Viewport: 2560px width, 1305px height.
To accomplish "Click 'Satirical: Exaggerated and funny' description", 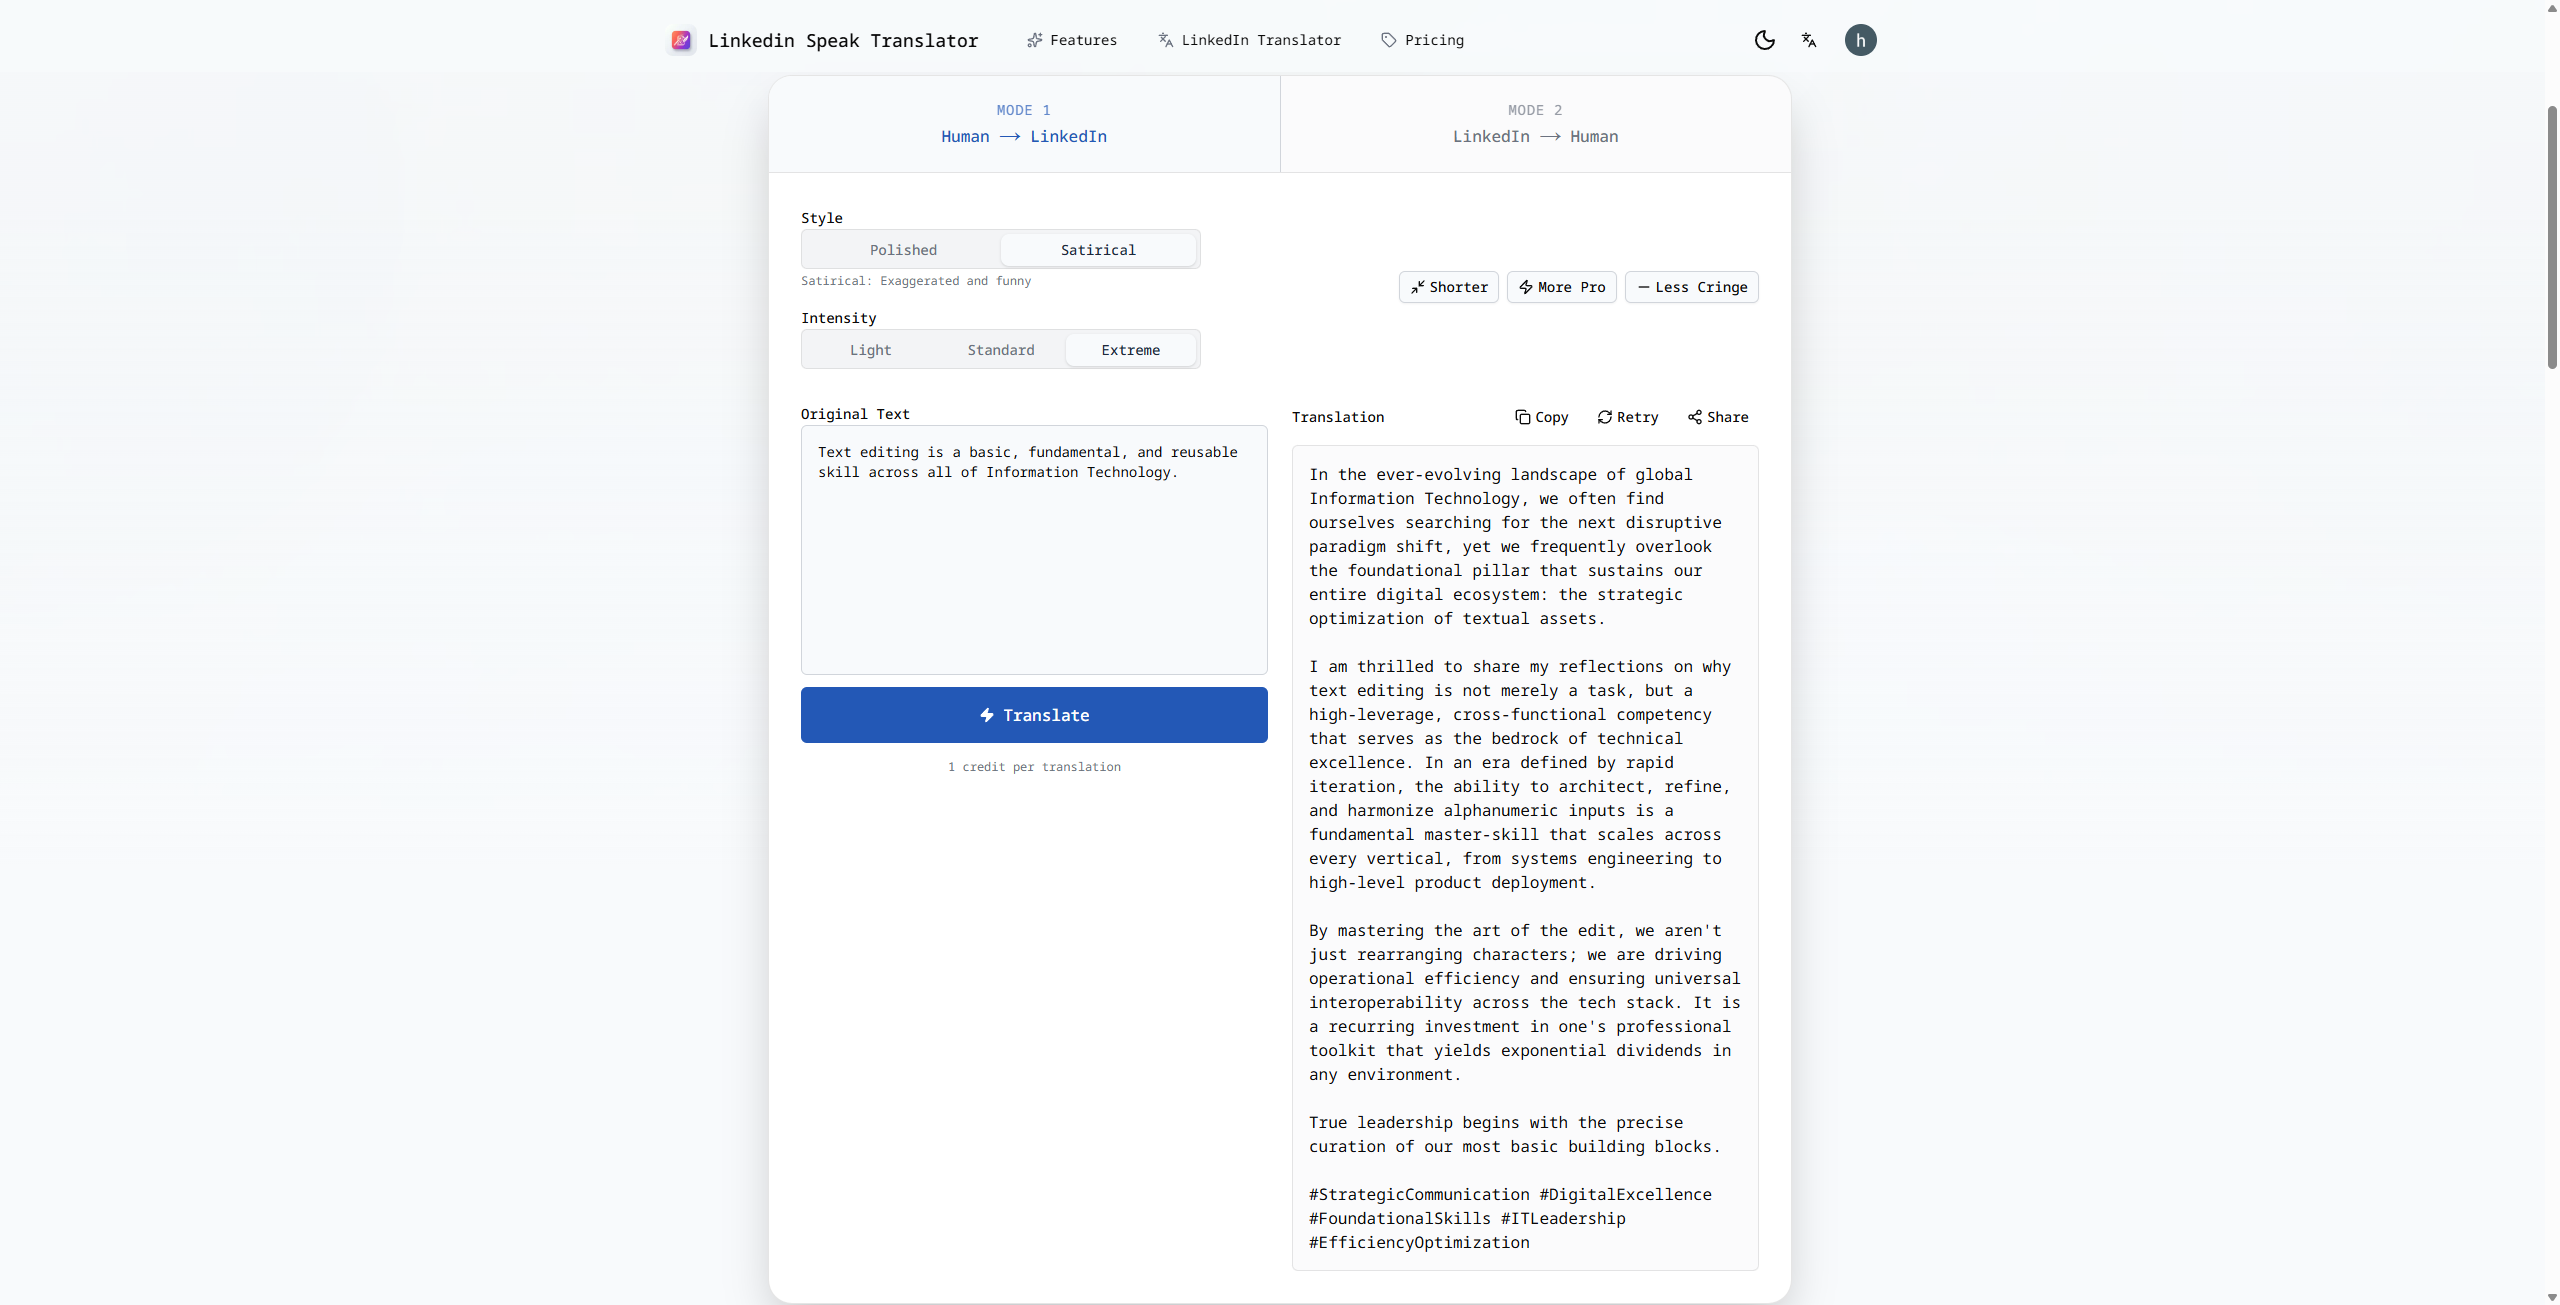I will (x=916, y=281).
